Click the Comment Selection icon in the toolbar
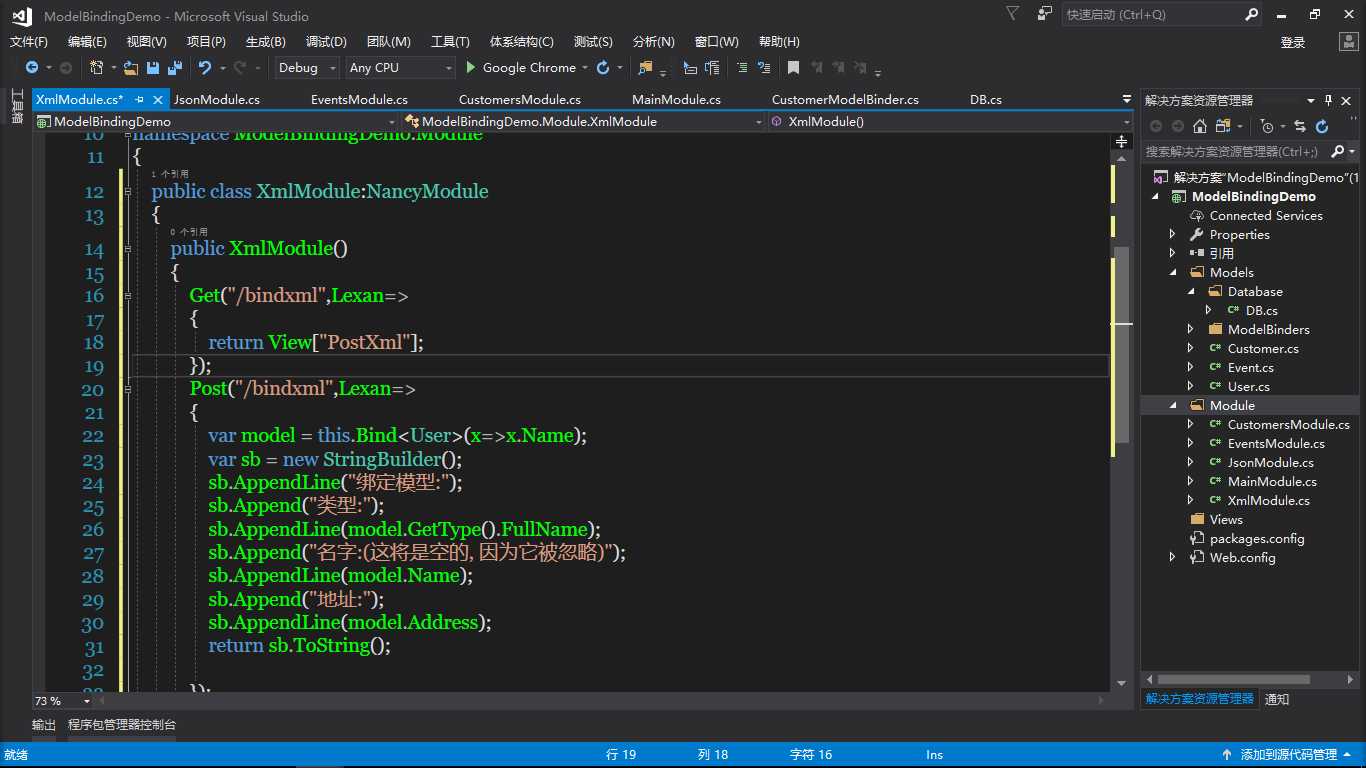Screen dimensions: 1366x768 pyautogui.click(x=741, y=68)
